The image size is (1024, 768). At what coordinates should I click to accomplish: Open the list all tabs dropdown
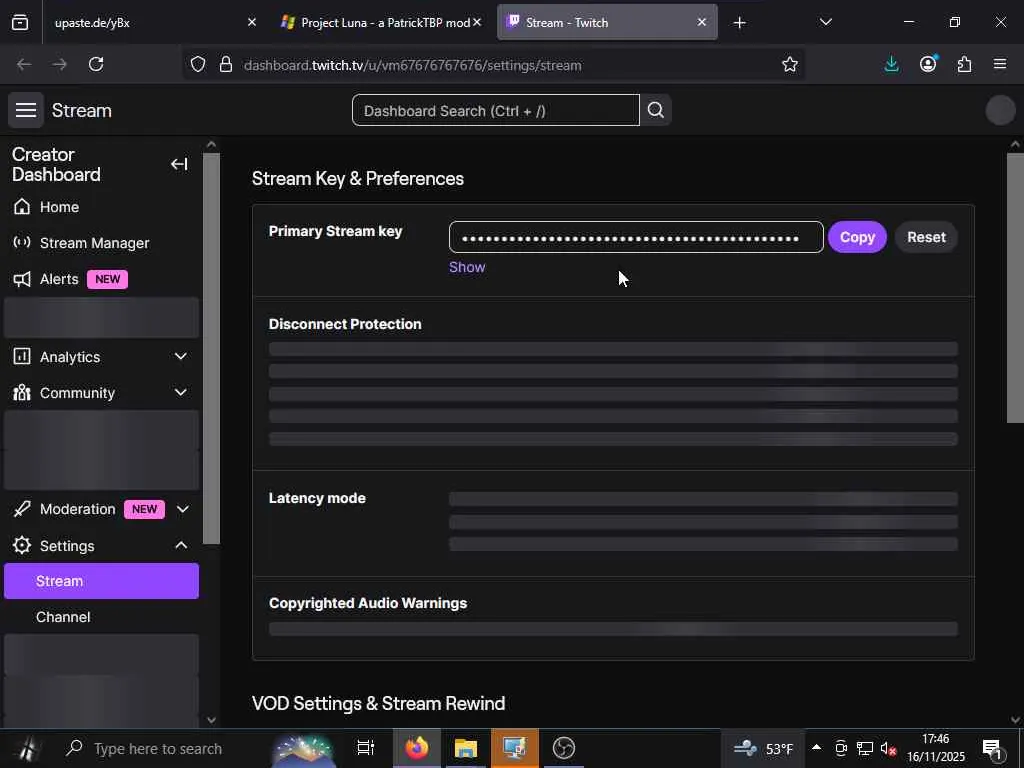[x=825, y=22]
